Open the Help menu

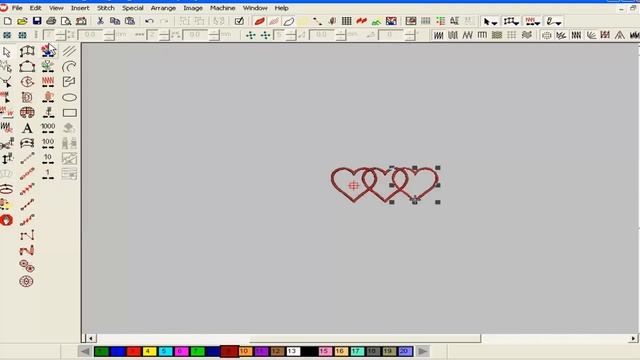[281, 8]
